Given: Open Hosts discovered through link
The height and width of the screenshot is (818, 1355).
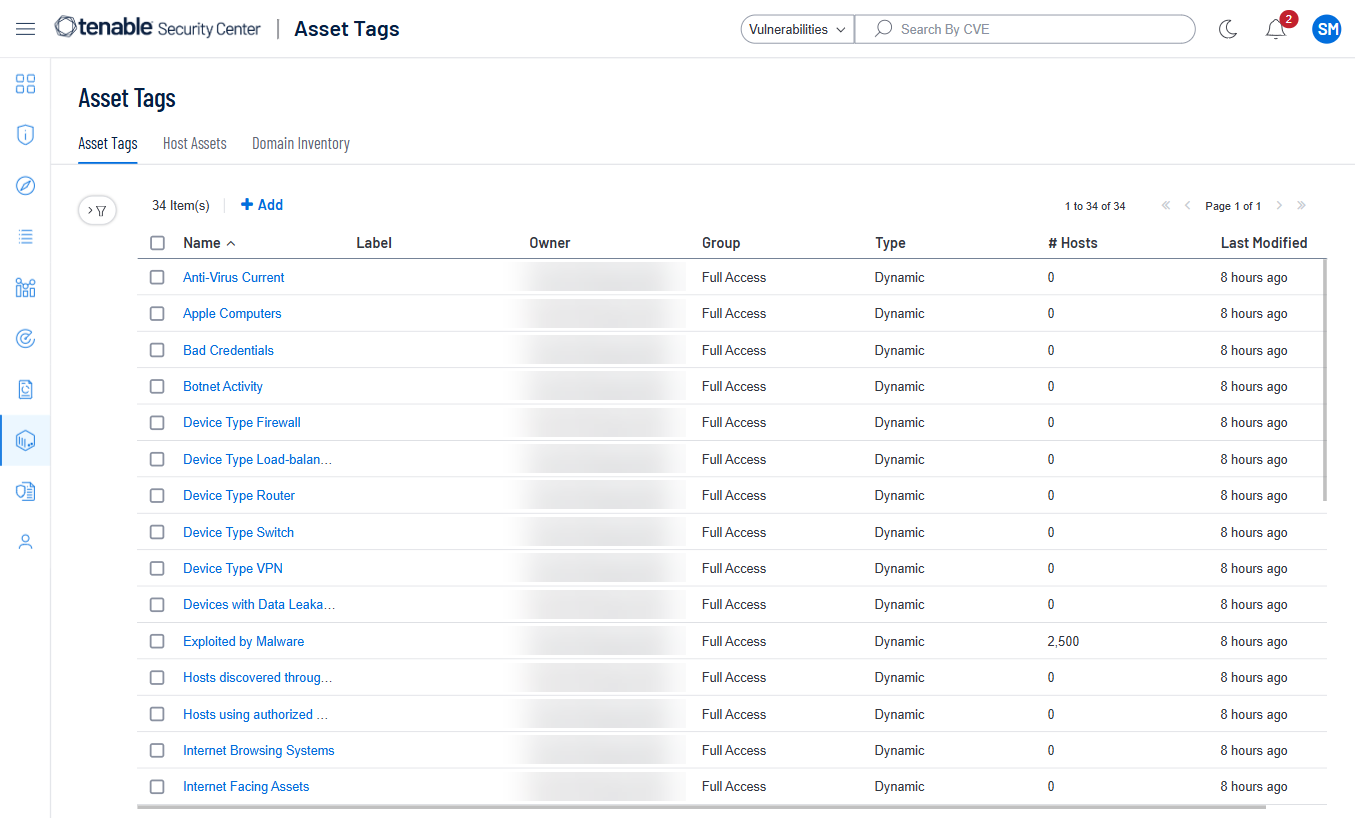Looking at the screenshot, I should click(258, 677).
